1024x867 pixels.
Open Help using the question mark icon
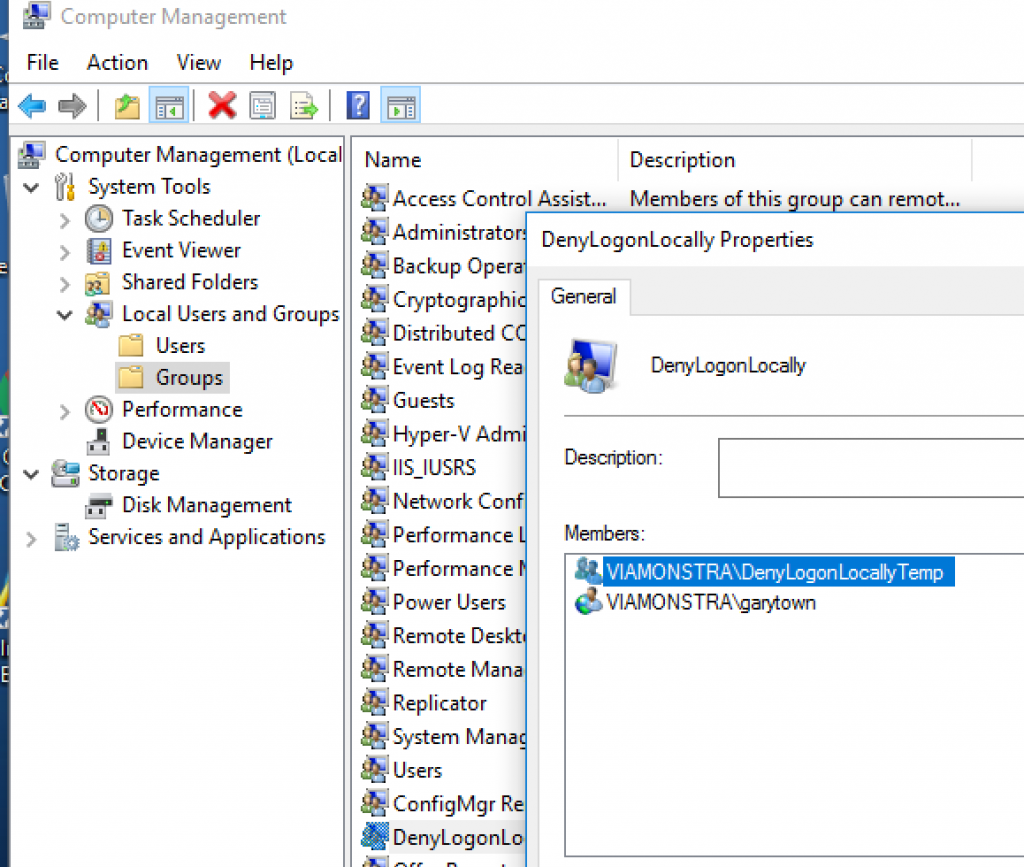point(357,105)
